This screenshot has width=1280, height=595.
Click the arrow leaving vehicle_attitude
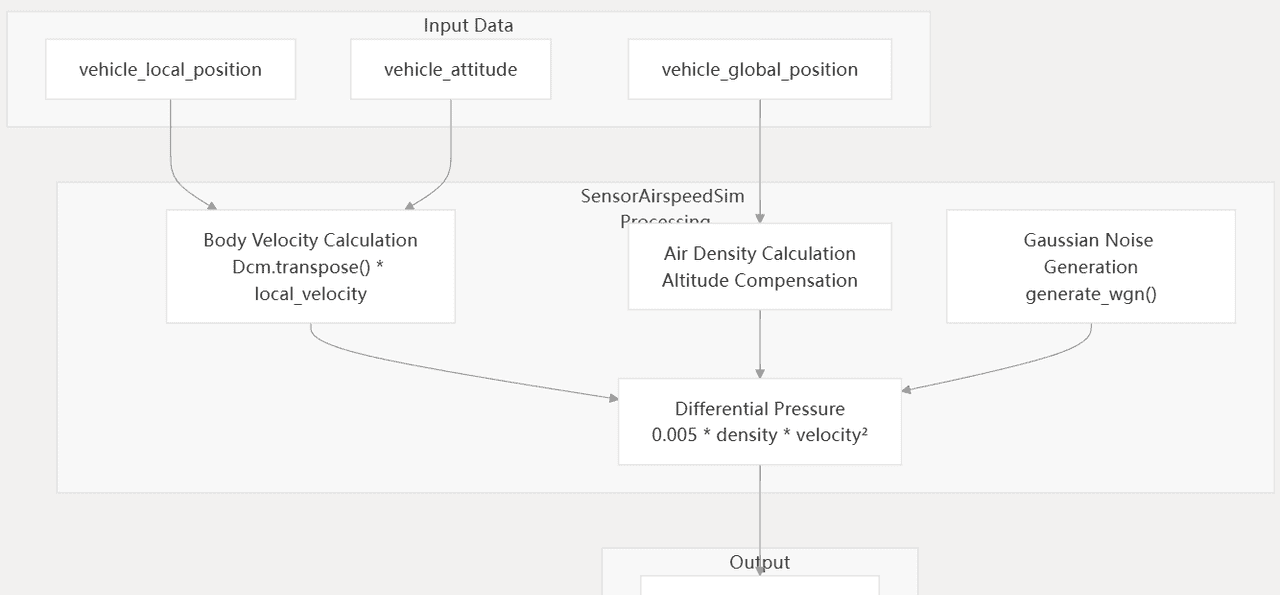451,150
